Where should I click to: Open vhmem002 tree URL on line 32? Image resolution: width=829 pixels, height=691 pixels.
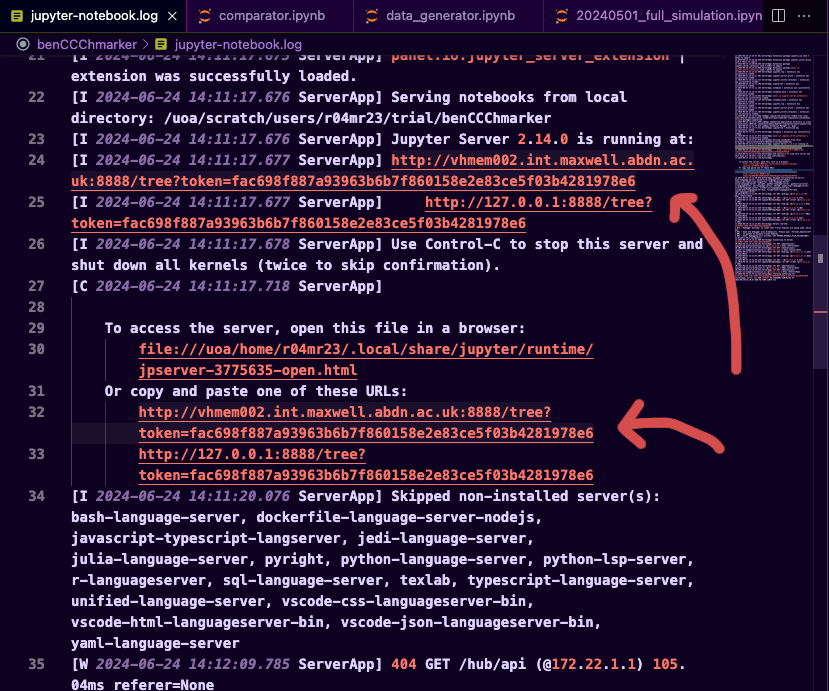(x=345, y=412)
